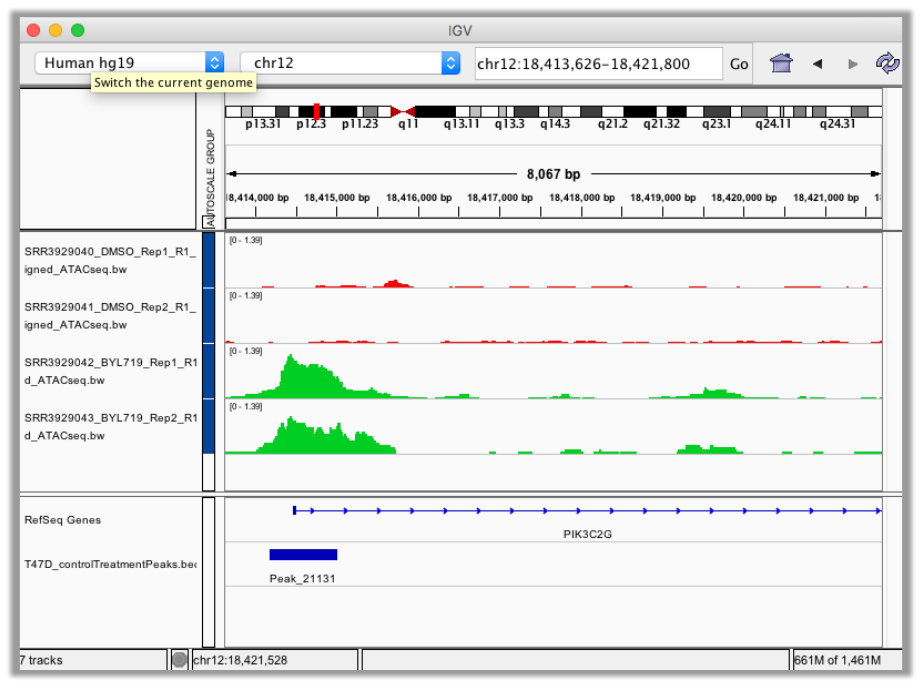Select the T47D_controlTreatmentPeaks track label

(x=110, y=564)
